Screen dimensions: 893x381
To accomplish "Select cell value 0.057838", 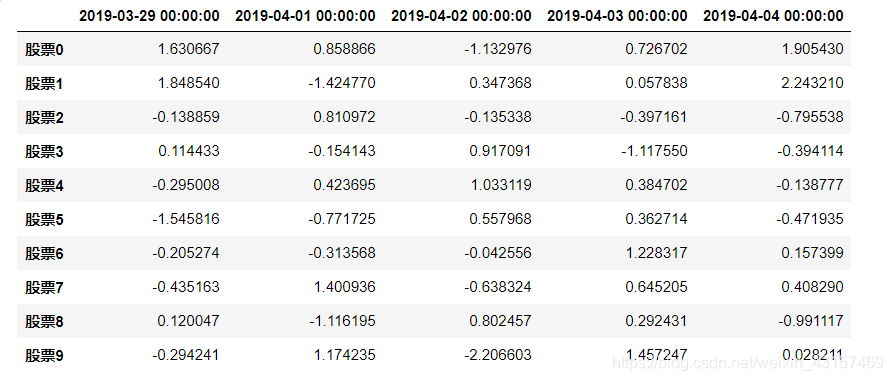I will tap(657, 83).
